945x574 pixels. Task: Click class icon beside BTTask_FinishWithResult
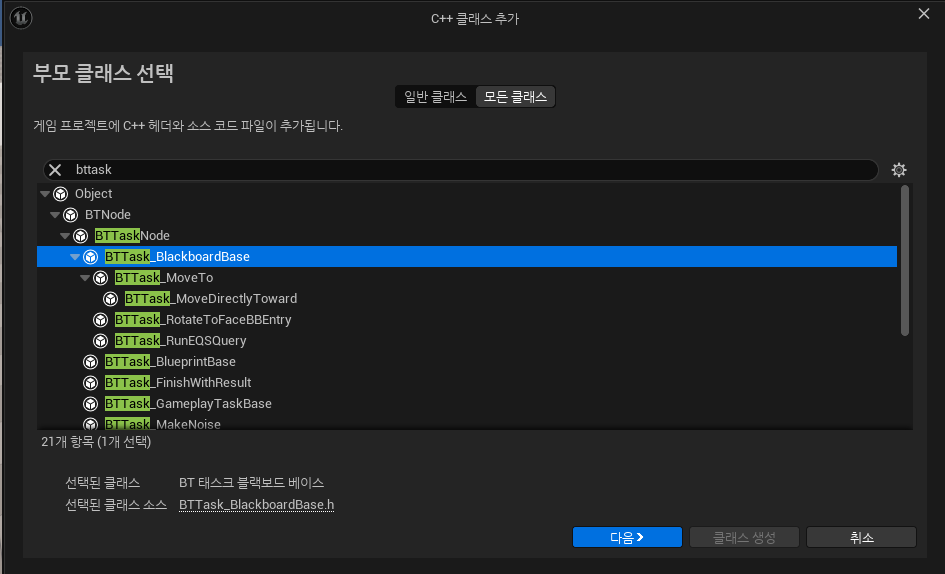(90, 383)
